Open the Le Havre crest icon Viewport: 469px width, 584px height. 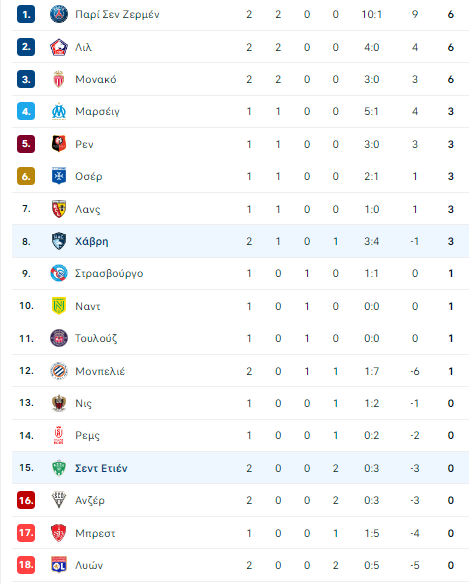click(59, 241)
